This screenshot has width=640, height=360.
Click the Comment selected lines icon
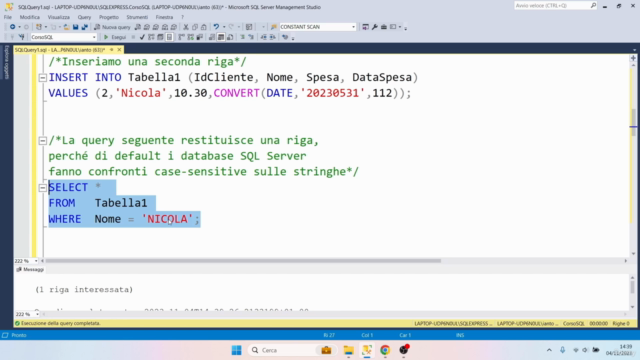242,37
